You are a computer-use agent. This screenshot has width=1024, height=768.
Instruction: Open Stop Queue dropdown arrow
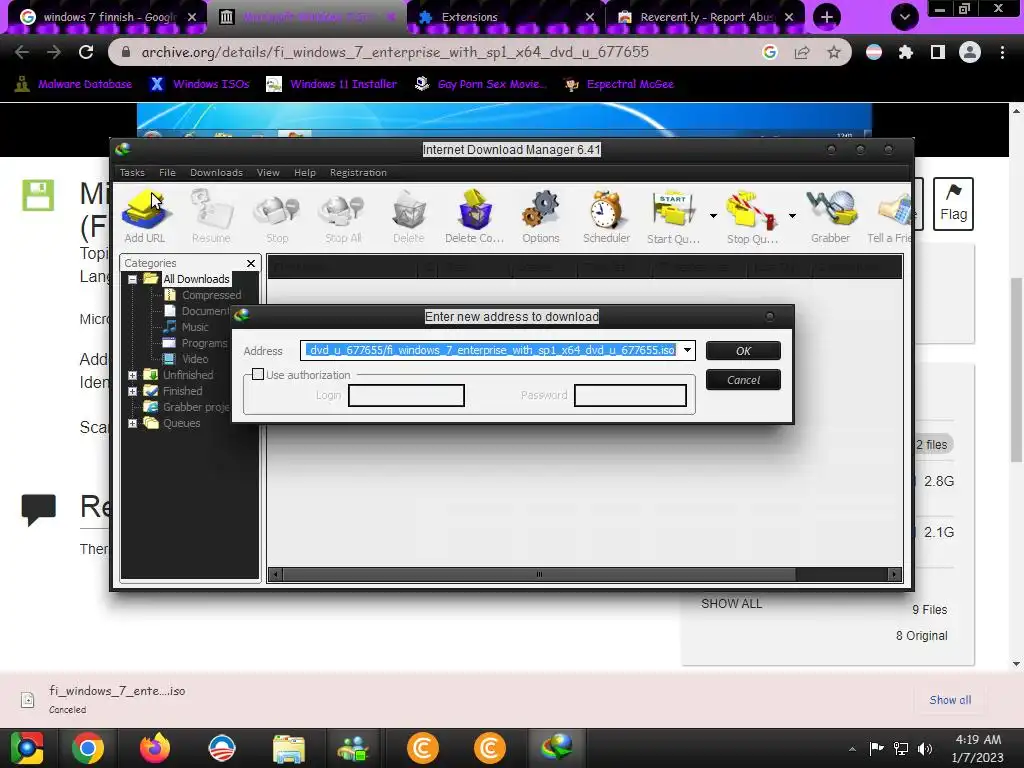pos(792,216)
